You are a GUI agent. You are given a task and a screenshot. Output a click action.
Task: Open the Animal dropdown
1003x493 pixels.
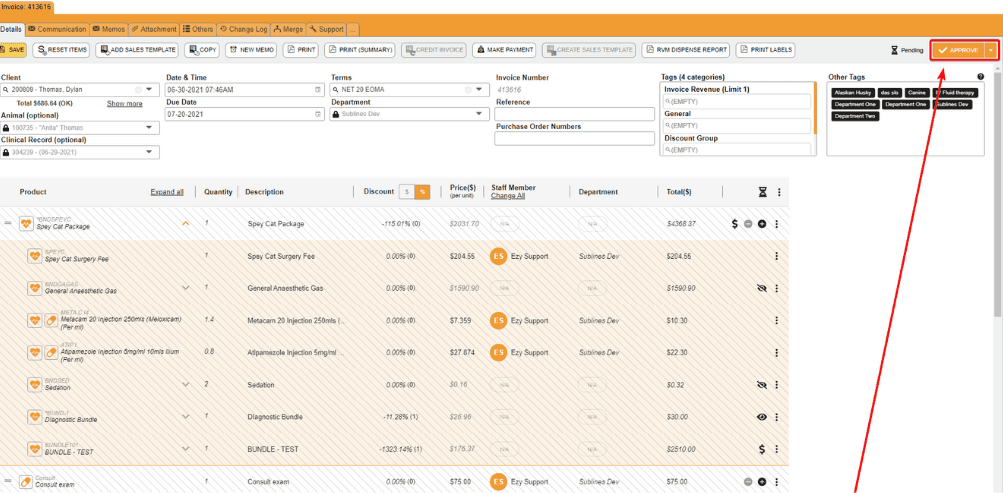(x=150, y=127)
